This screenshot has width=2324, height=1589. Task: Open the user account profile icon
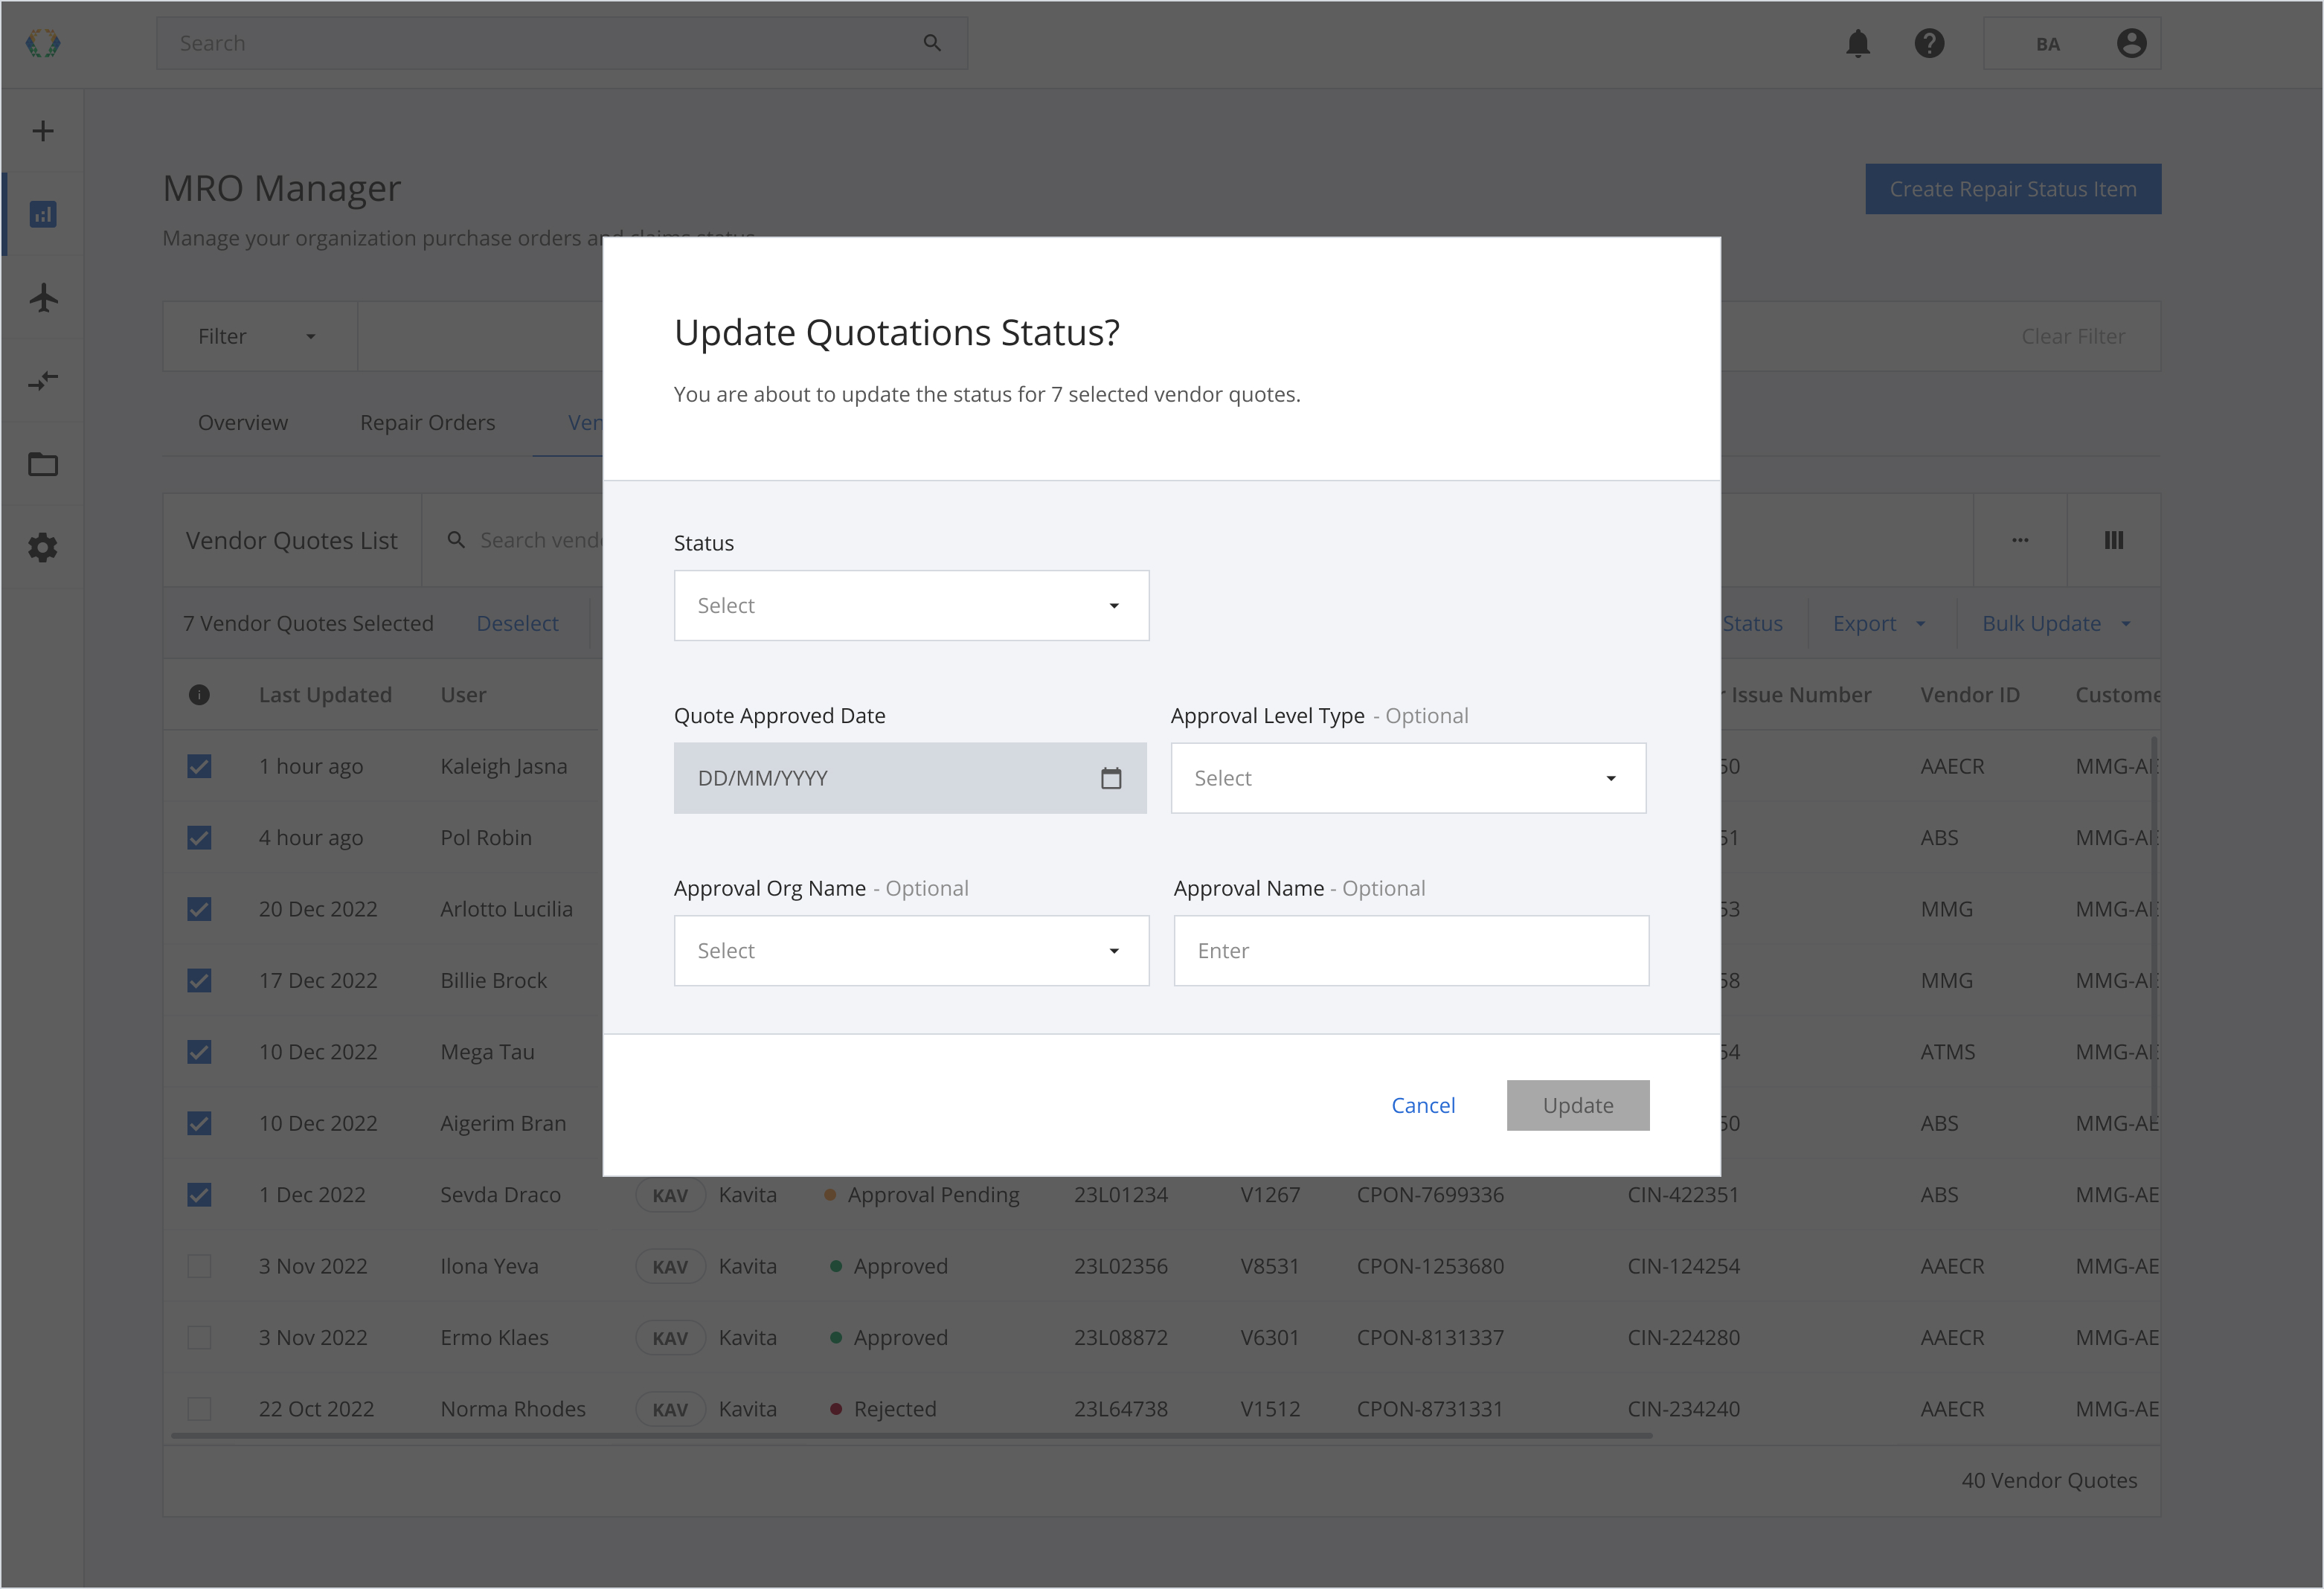[x=2131, y=43]
